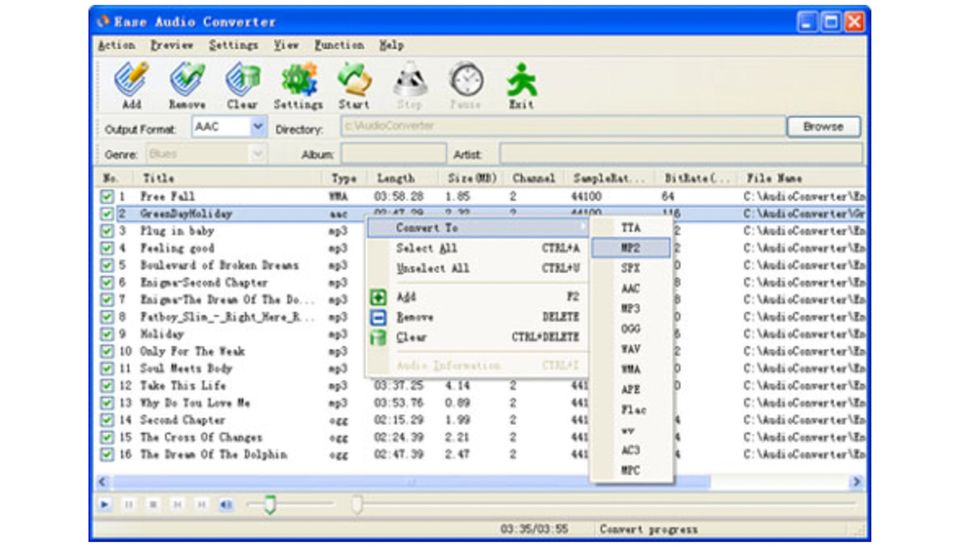Screen dimensions: 970x546
Task: Click the scrollbar right arrow
Action: pyautogui.click(x=856, y=482)
